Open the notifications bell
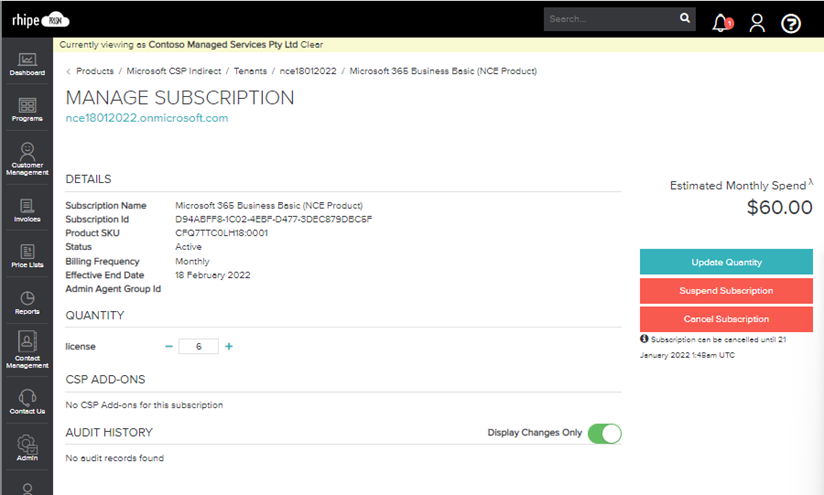Viewport: 824px width, 495px height. pyautogui.click(x=722, y=23)
